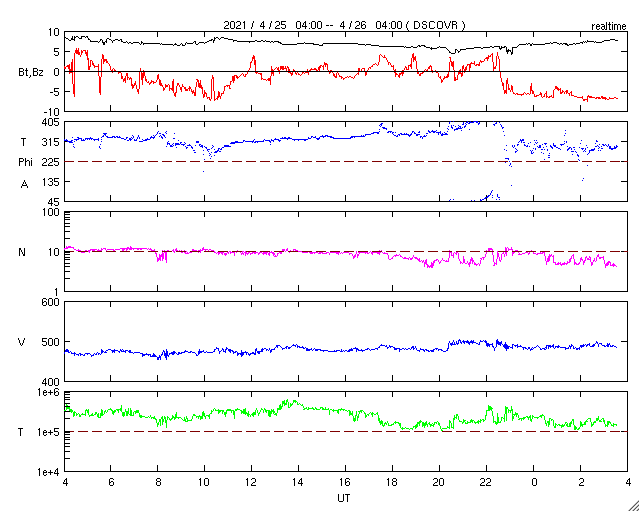The height and width of the screenshot is (512, 640).
Task: Click the '405' tick label on Phi panel
Action: (51, 122)
